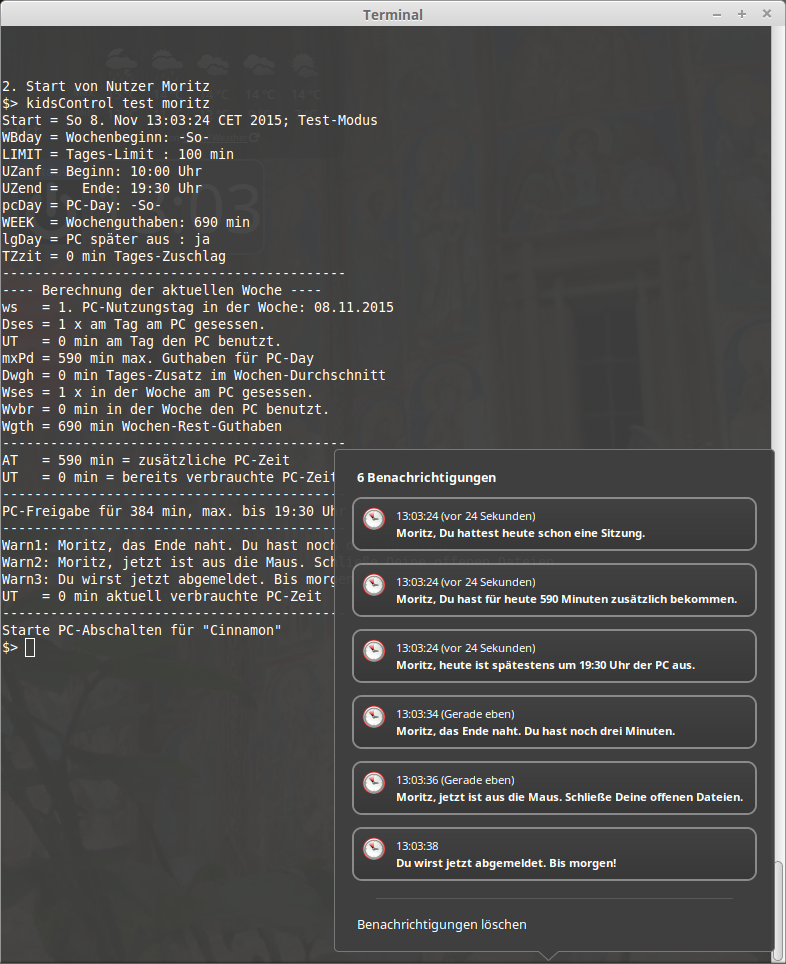Image resolution: width=786 pixels, height=964 pixels.
Task: Click timestamp '13:03:38' in last notification
Action: [417, 846]
